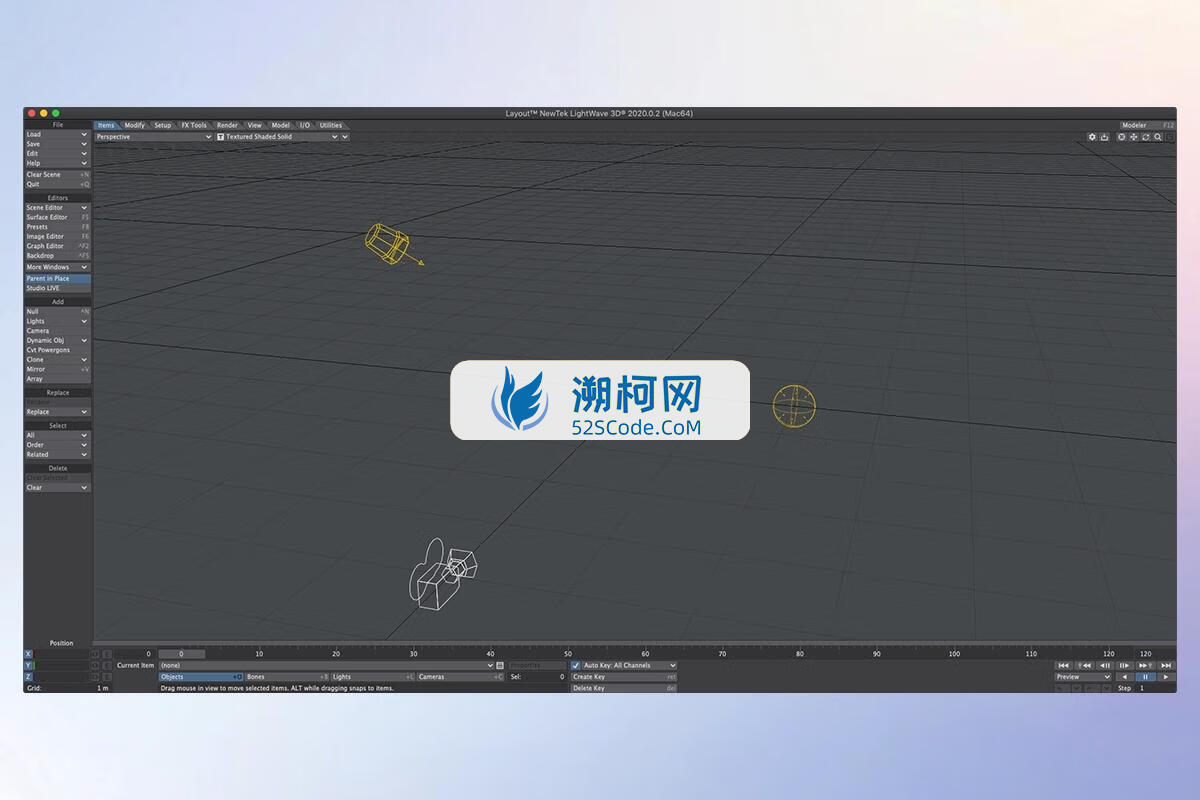Switch item mode to Lights
The height and width of the screenshot is (800, 1200).
373,677
